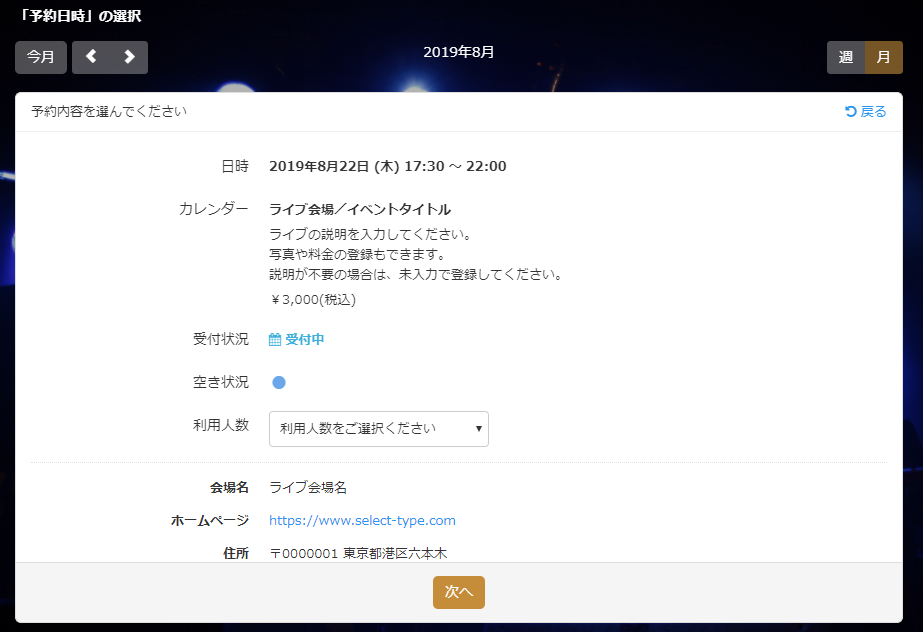Click the 予約内容を選んでください panel header
The height and width of the screenshot is (632, 923).
tap(109, 111)
